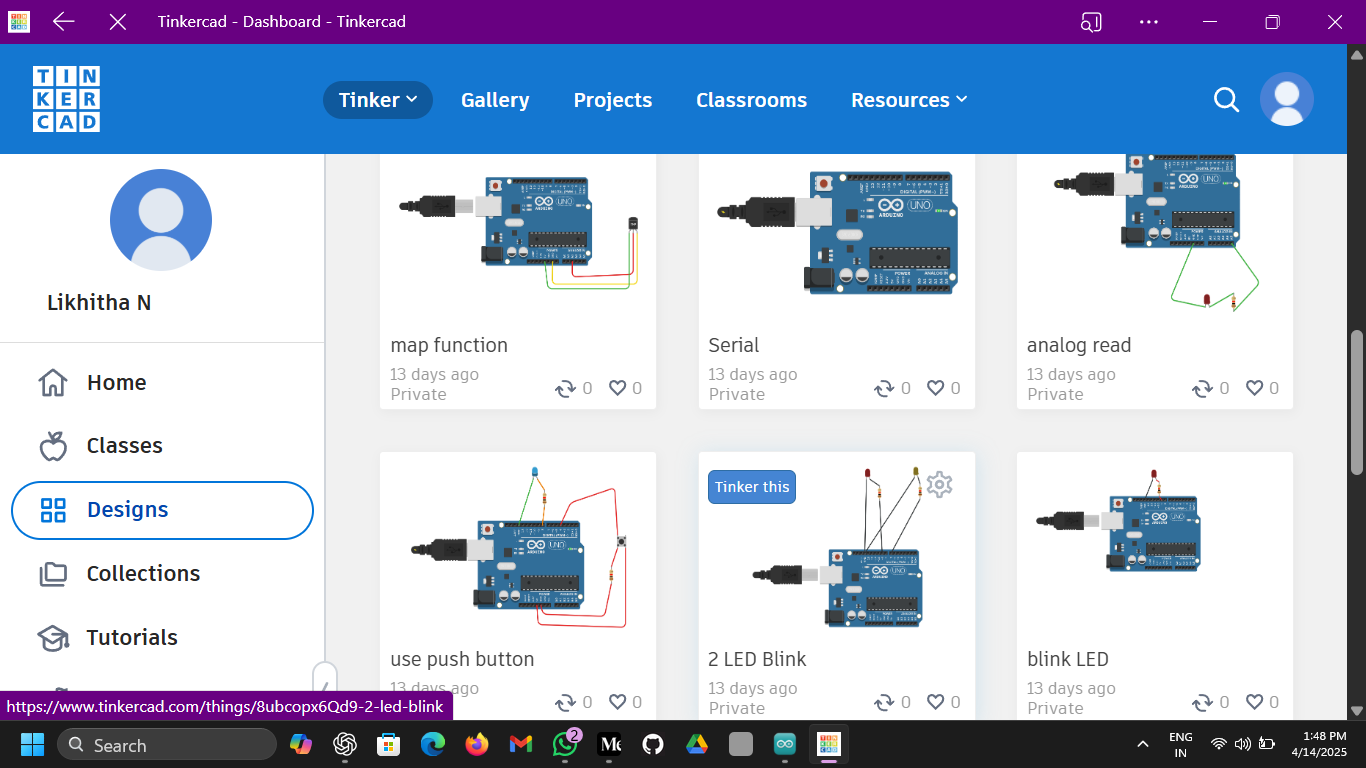
Task: Open the Serial design title
Action: (x=734, y=345)
